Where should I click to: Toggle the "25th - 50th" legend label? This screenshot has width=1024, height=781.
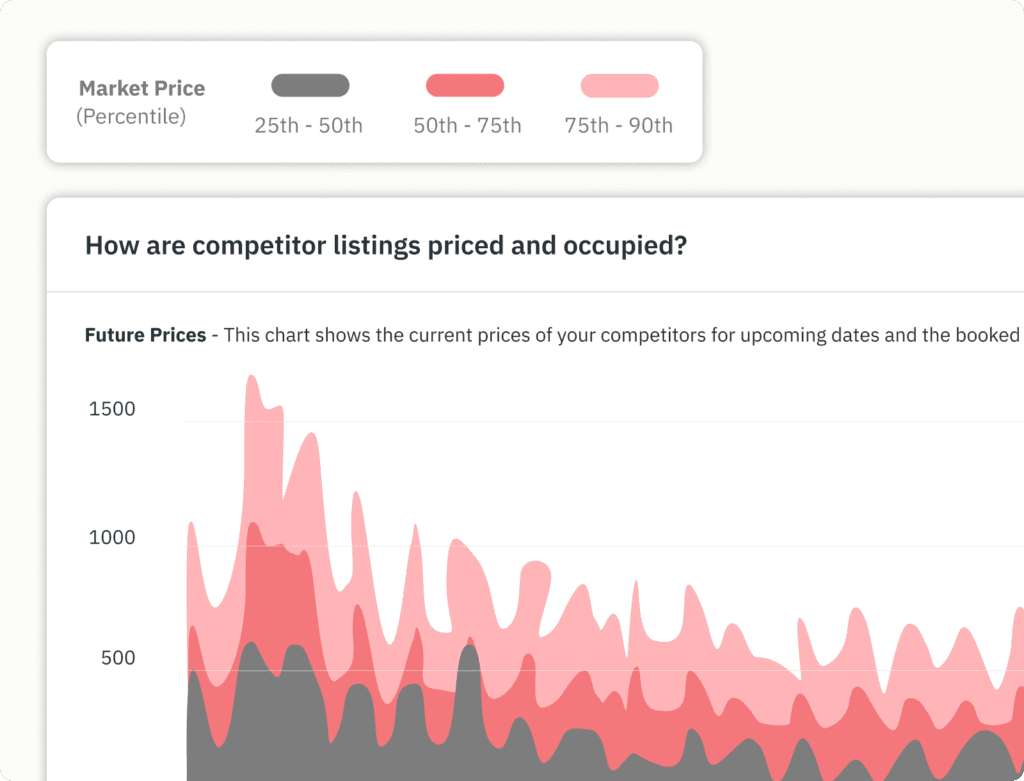[x=308, y=126]
